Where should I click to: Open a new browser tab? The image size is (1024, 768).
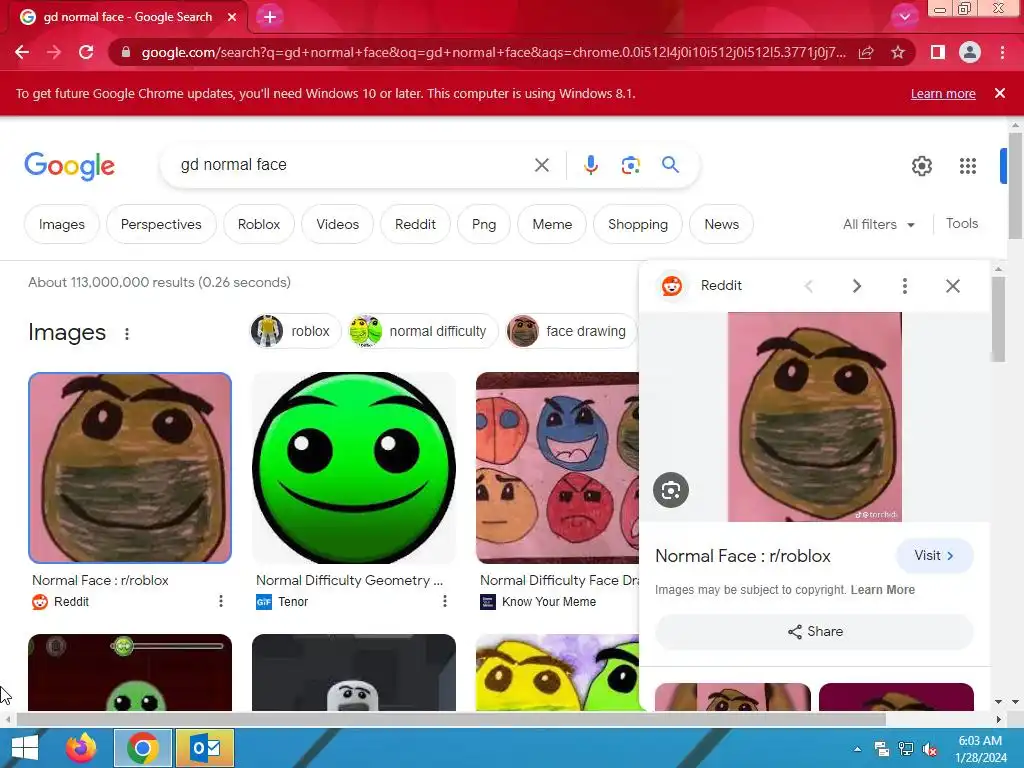coord(270,17)
